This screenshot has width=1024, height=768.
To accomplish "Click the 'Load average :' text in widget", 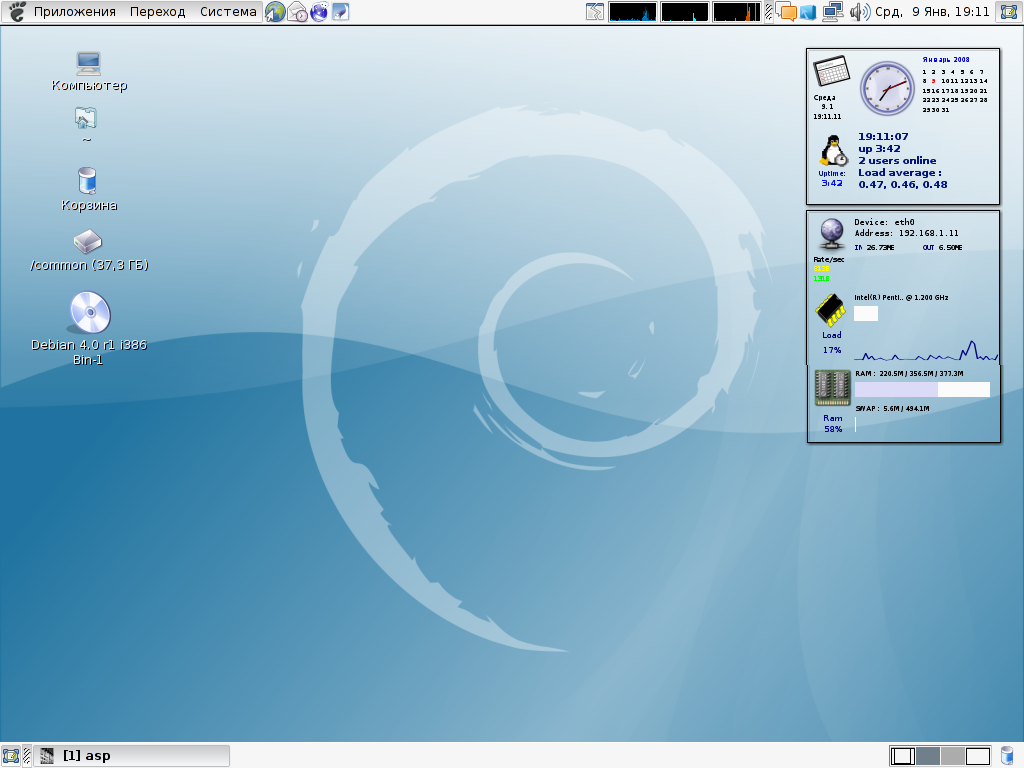I will click(899, 172).
